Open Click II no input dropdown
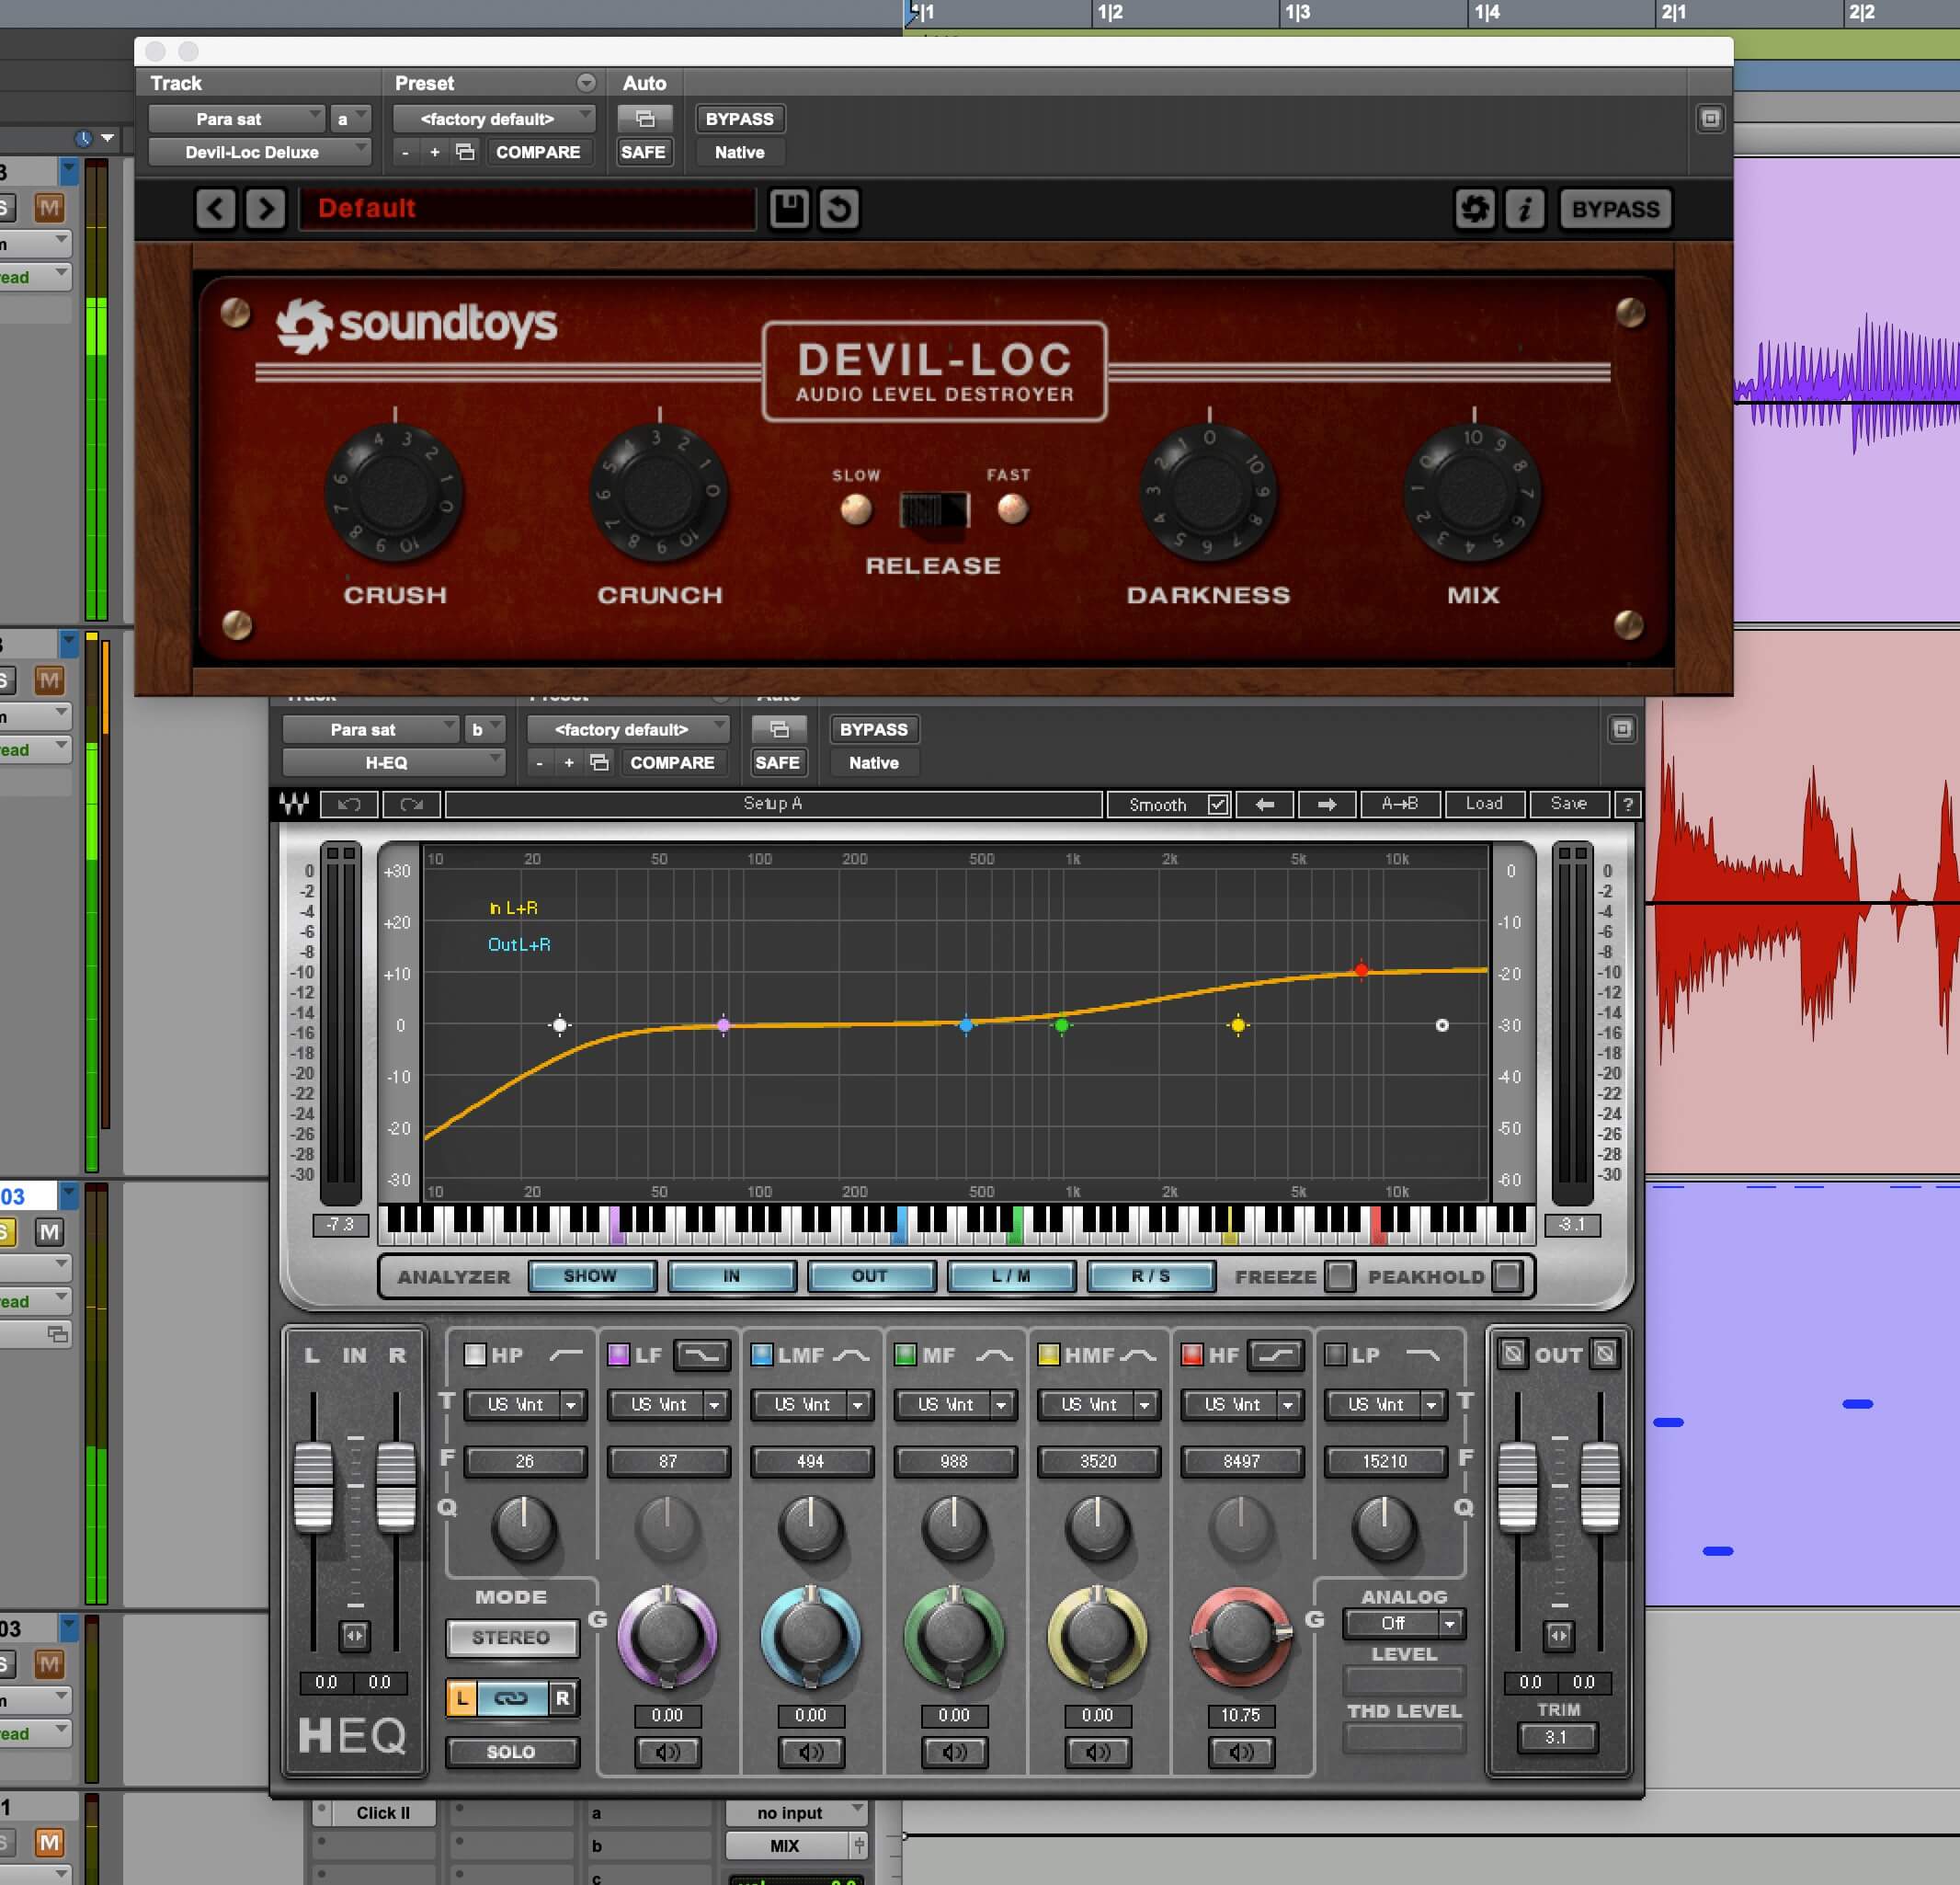The width and height of the screenshot is (1960, 1885). tap(796, 1813)
